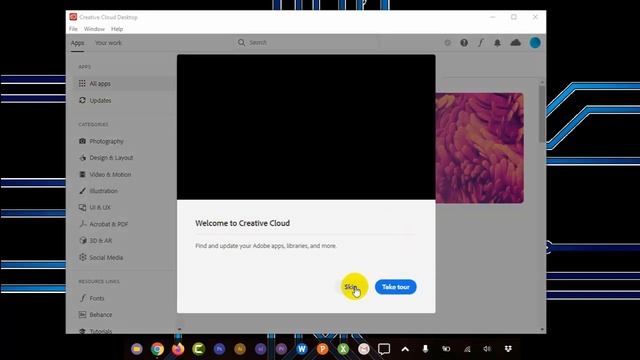640x360 pixels.
Task: Open Google Chrome from the taskbar
Action: coord(157,349)
